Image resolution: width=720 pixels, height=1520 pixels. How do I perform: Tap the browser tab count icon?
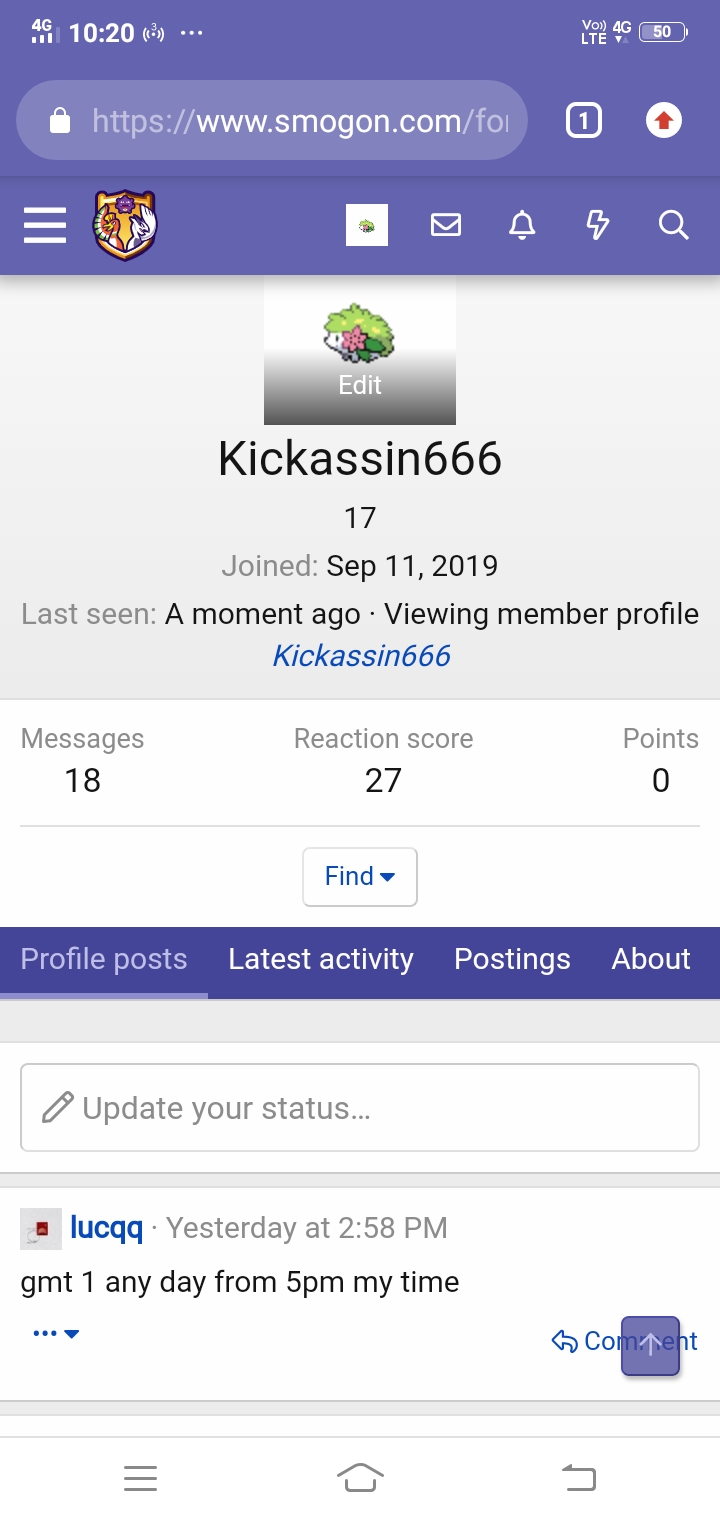pos(584,122)
